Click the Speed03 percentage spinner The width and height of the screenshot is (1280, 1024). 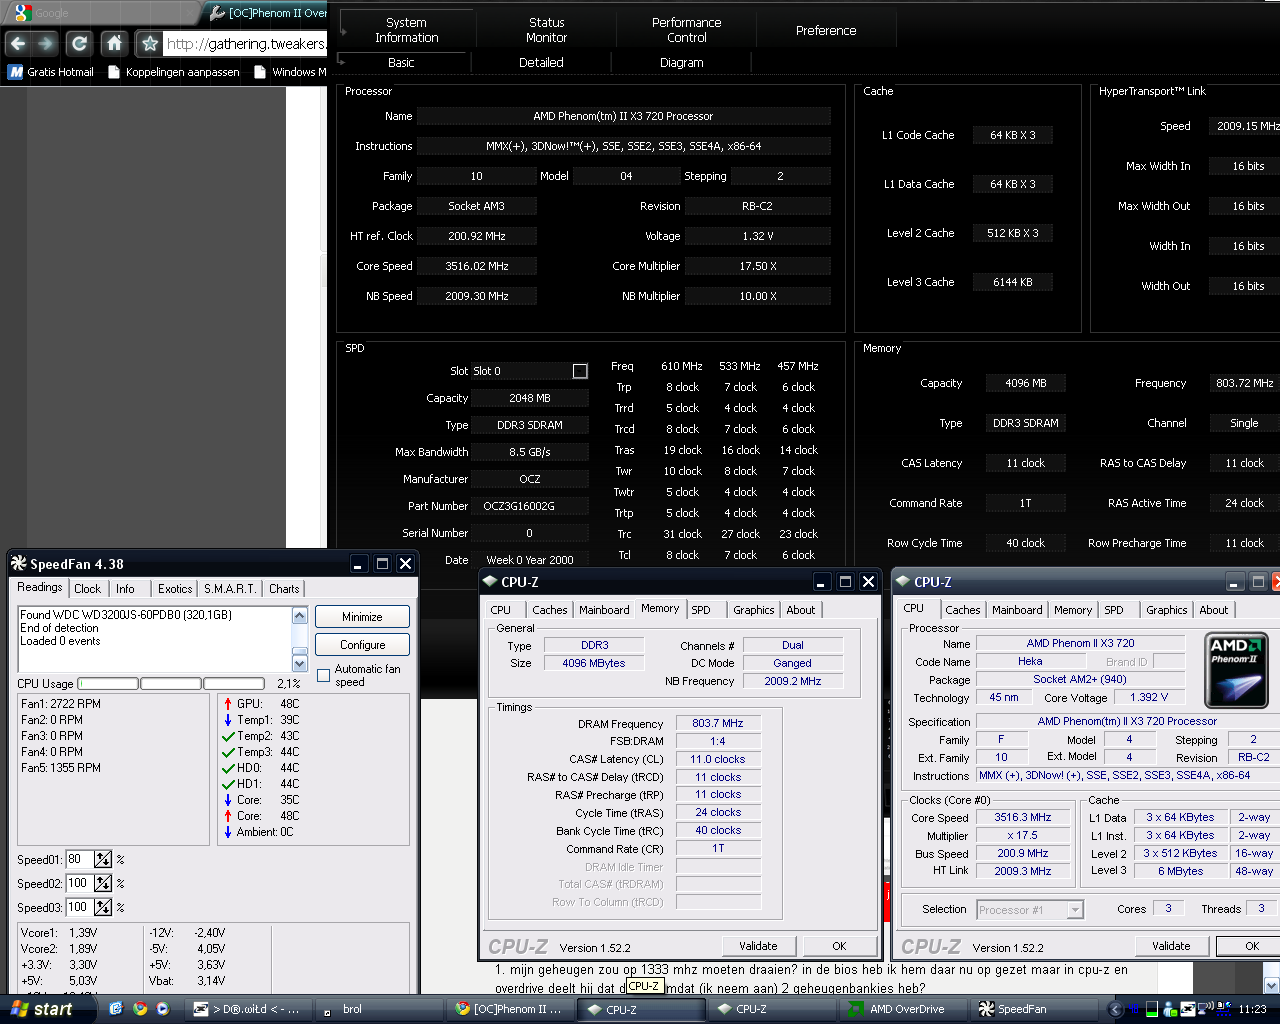coord(103,907)
